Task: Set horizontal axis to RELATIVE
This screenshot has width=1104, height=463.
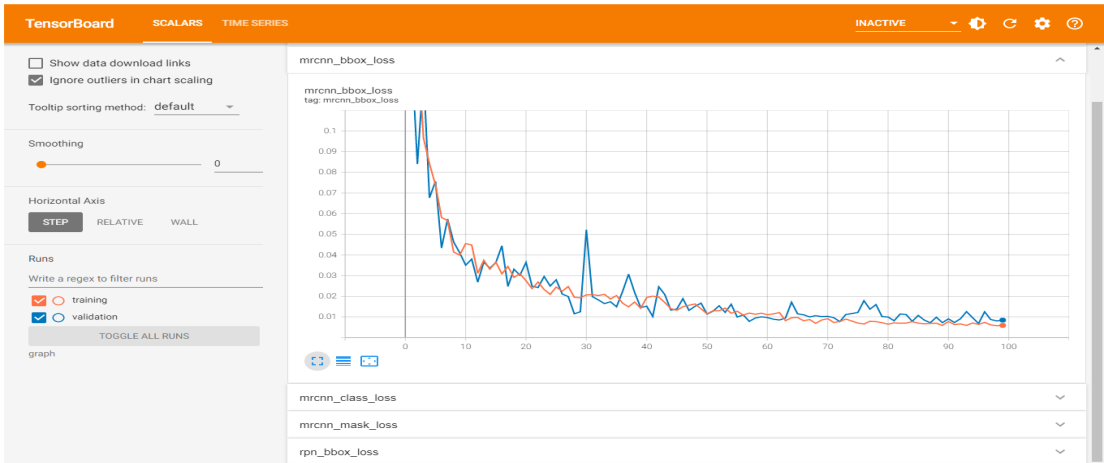Action: [x=119, y=222]
